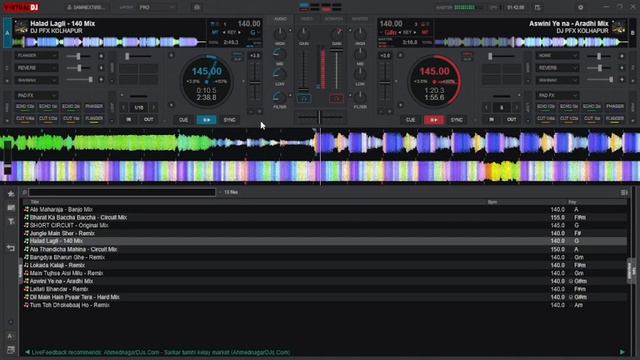Click the right deck FILTER knob

tap(360, 97)
